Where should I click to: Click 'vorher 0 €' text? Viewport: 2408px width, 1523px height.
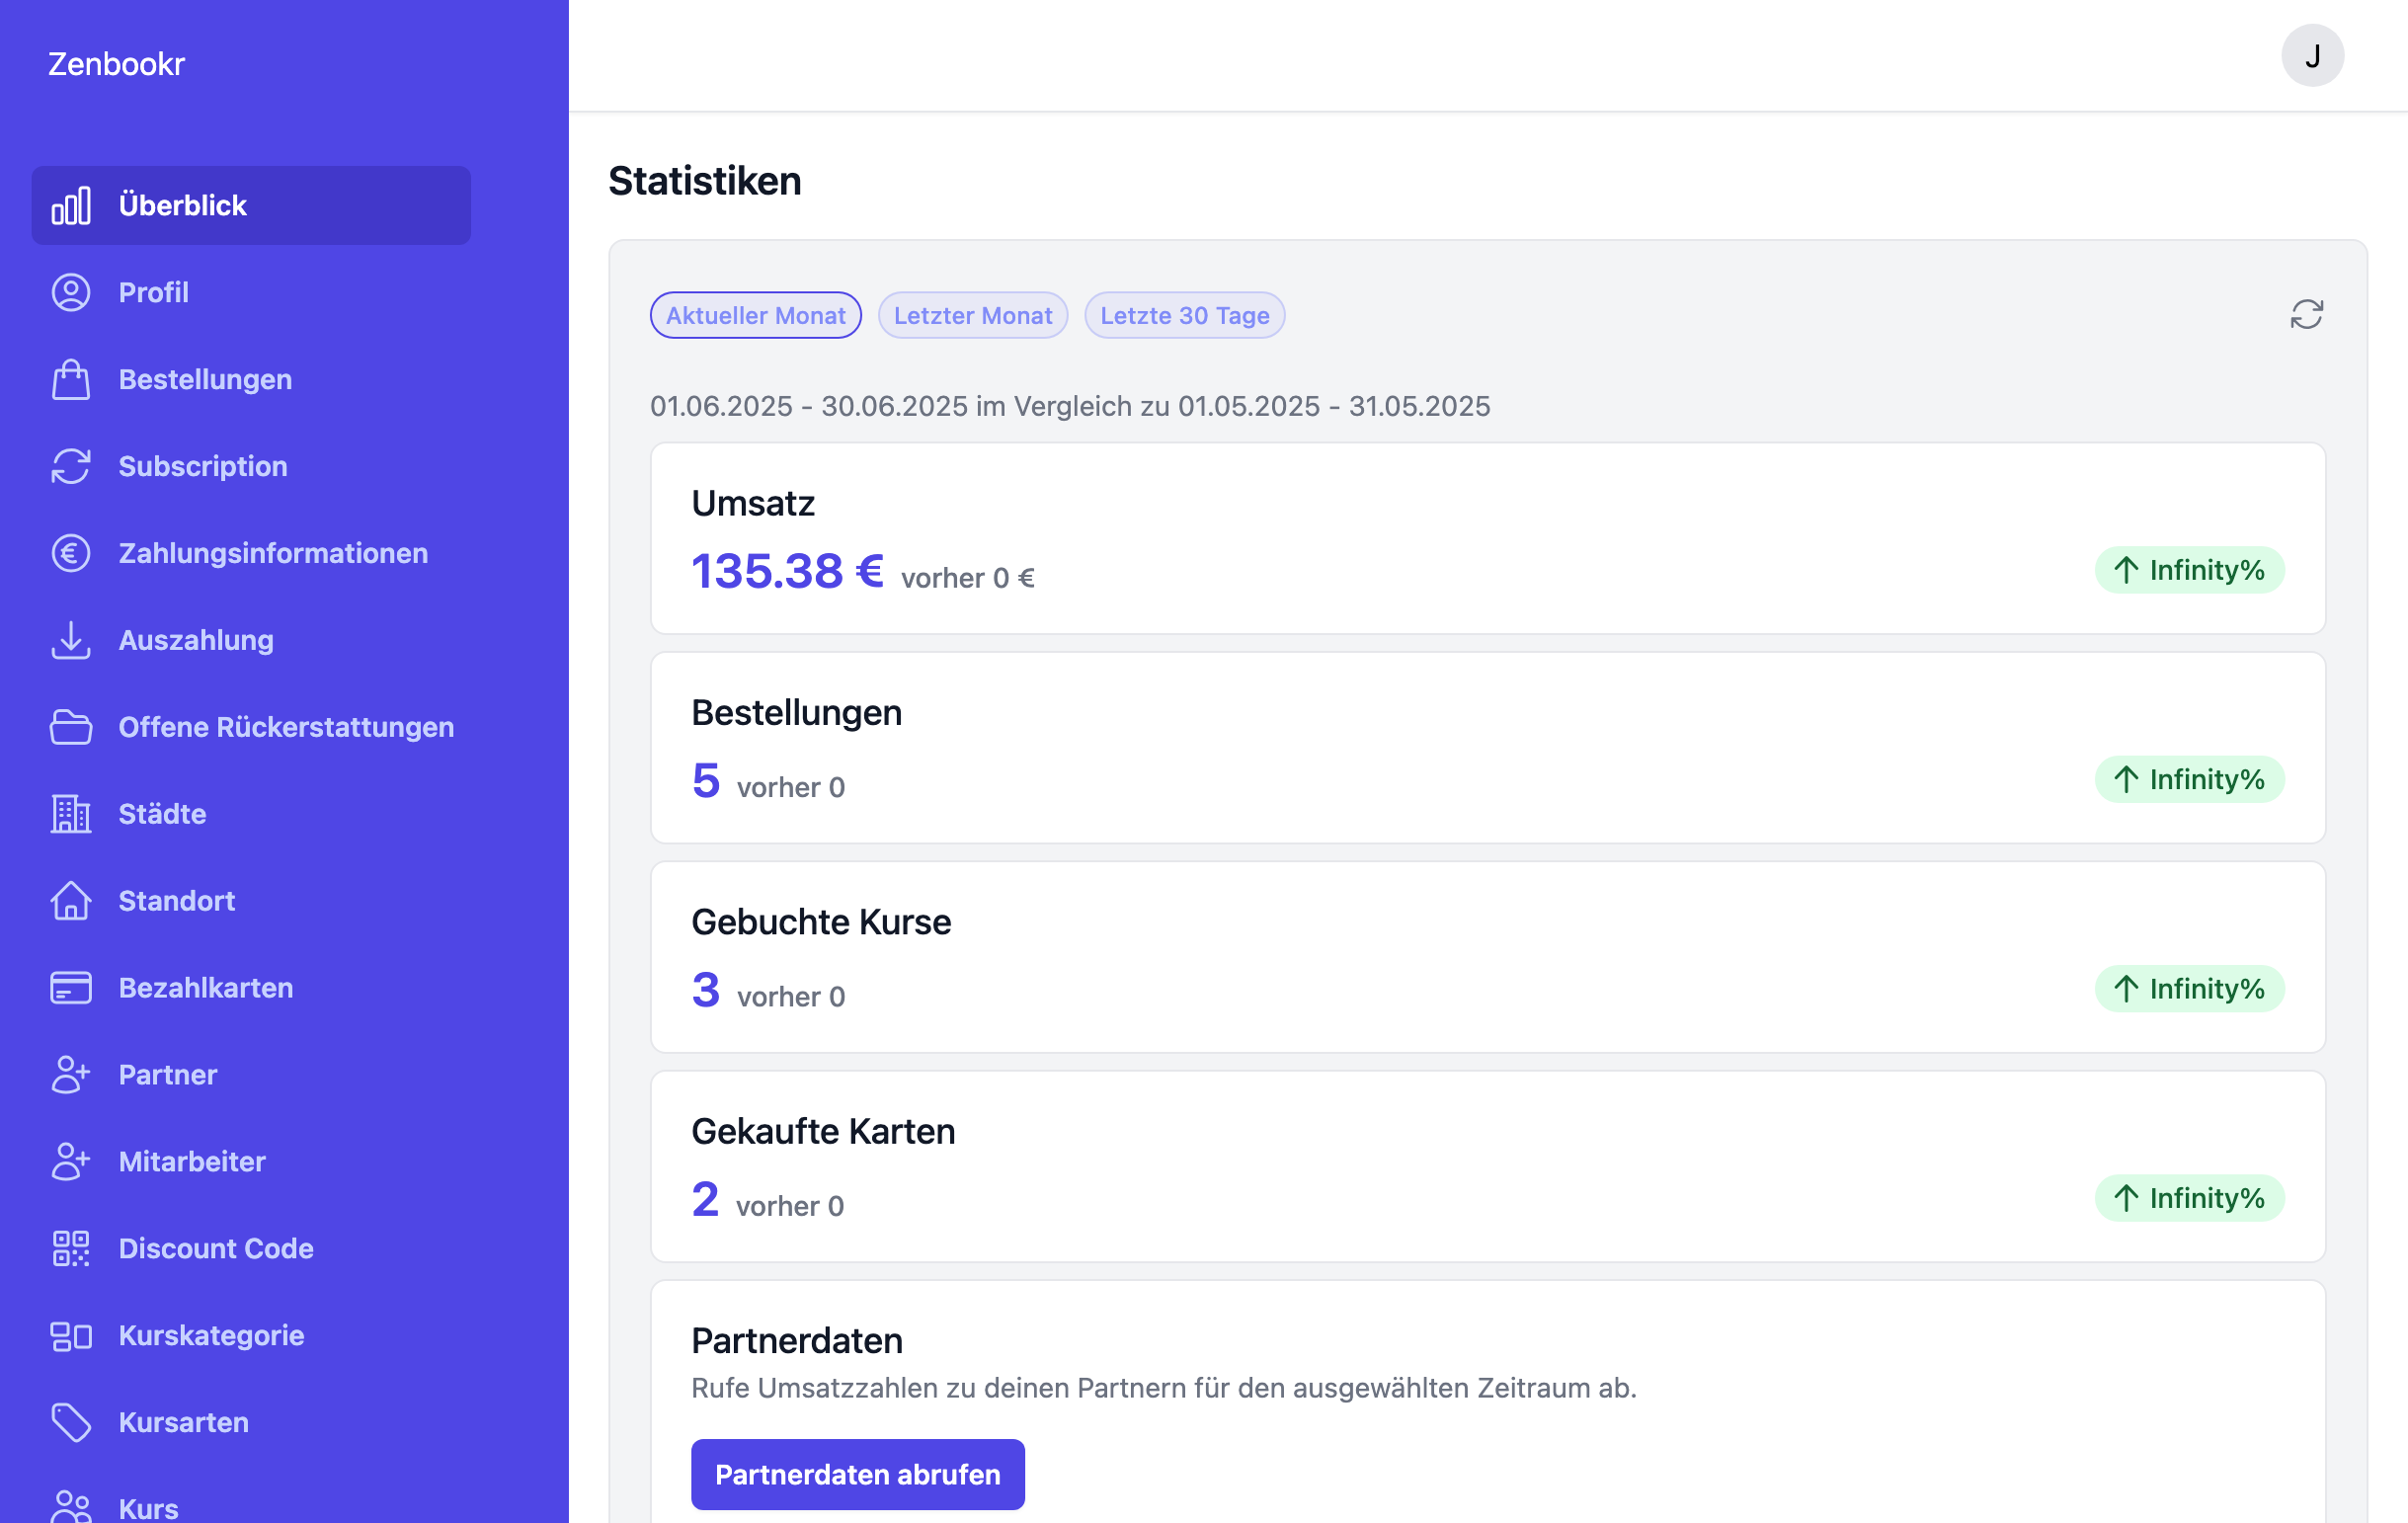click(x=967, y=578)
